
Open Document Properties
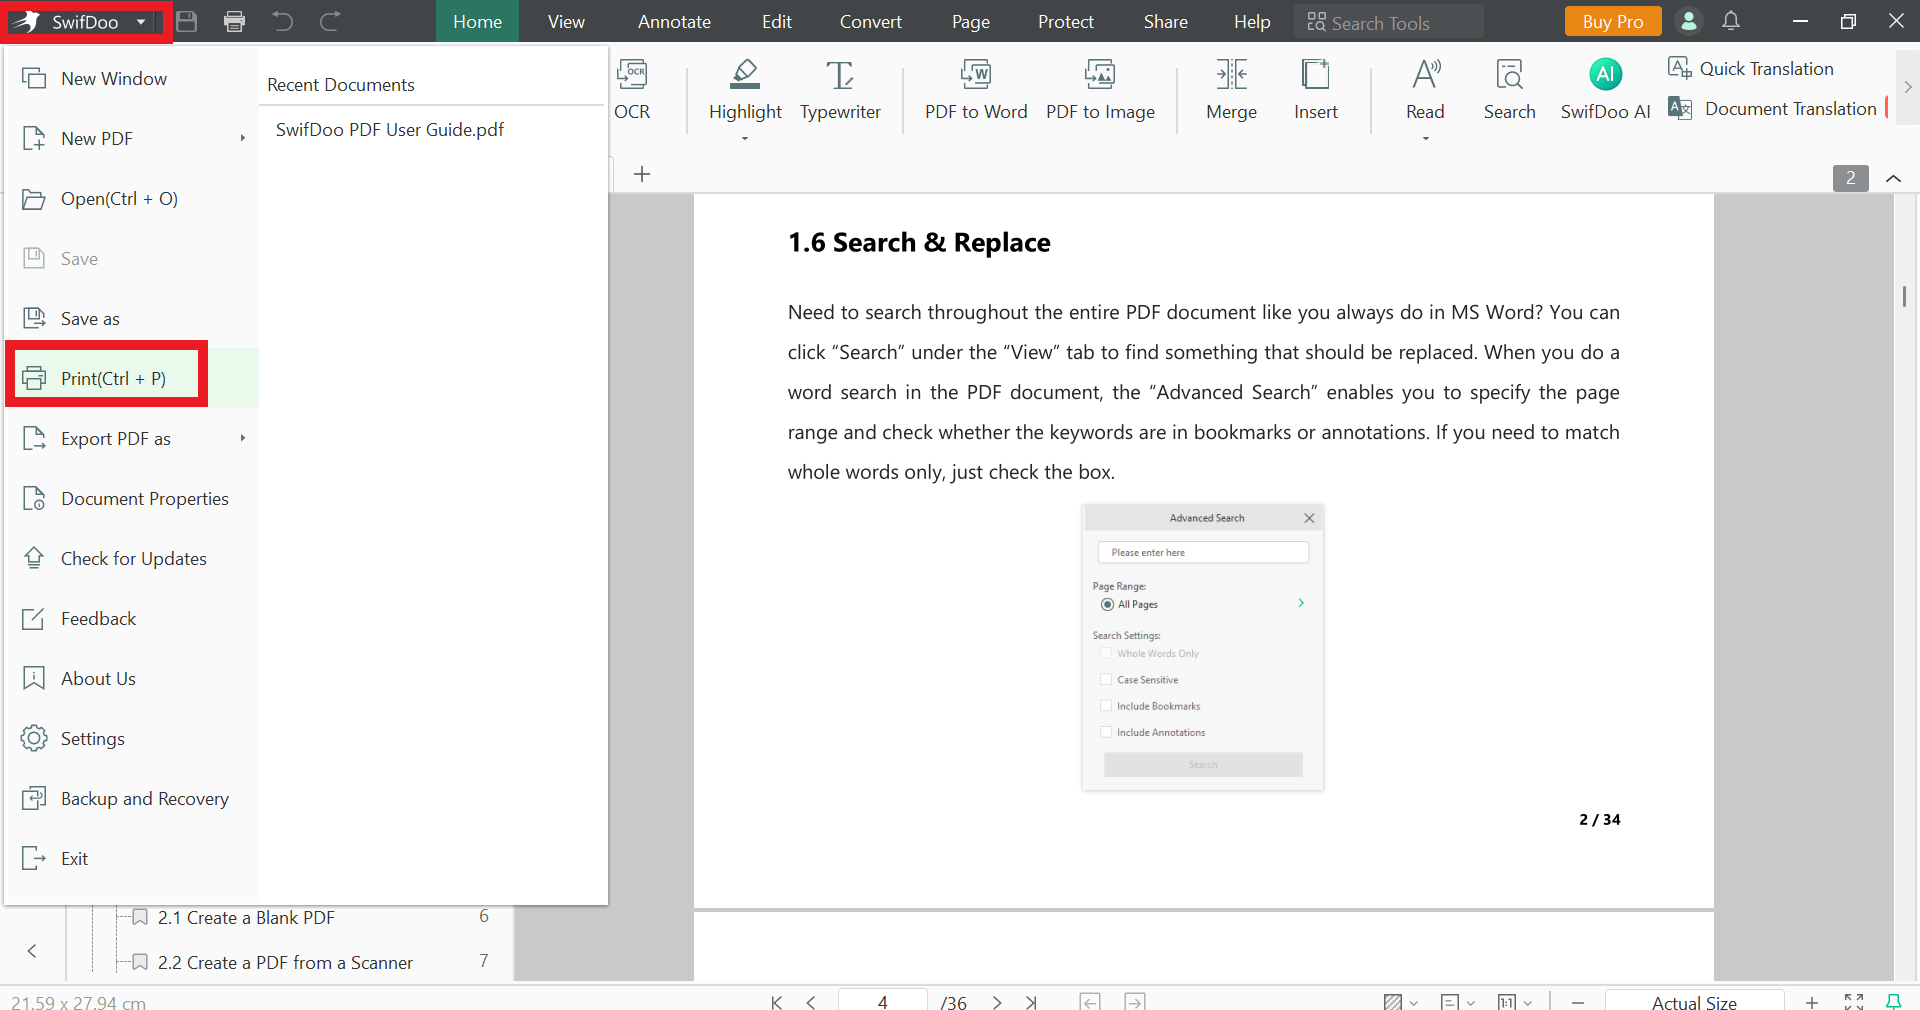[131, 499]
